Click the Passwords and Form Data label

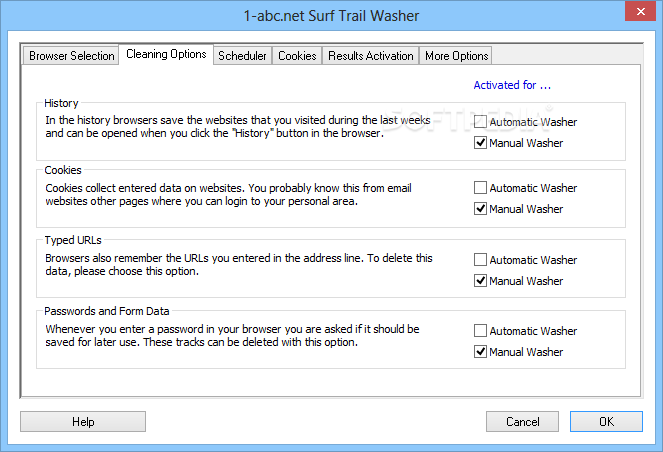point(107,311)
